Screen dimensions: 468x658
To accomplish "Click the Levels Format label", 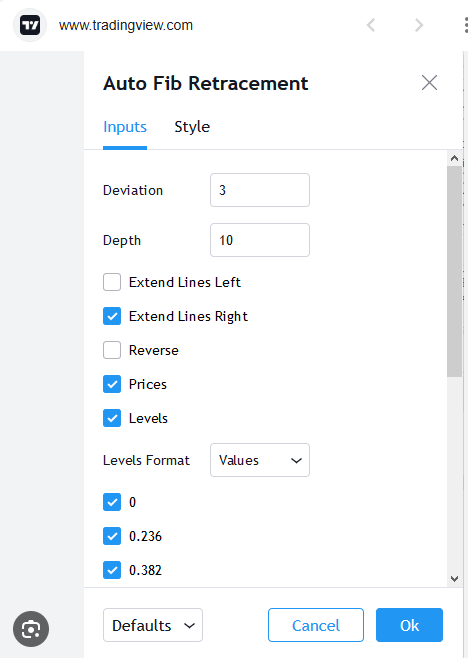I will click(x=146, y=460).
